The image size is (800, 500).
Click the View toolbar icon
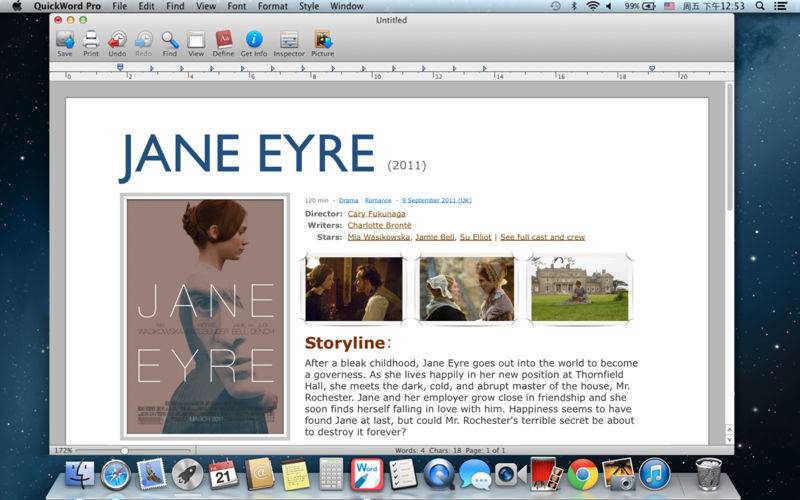pos(196,43)
